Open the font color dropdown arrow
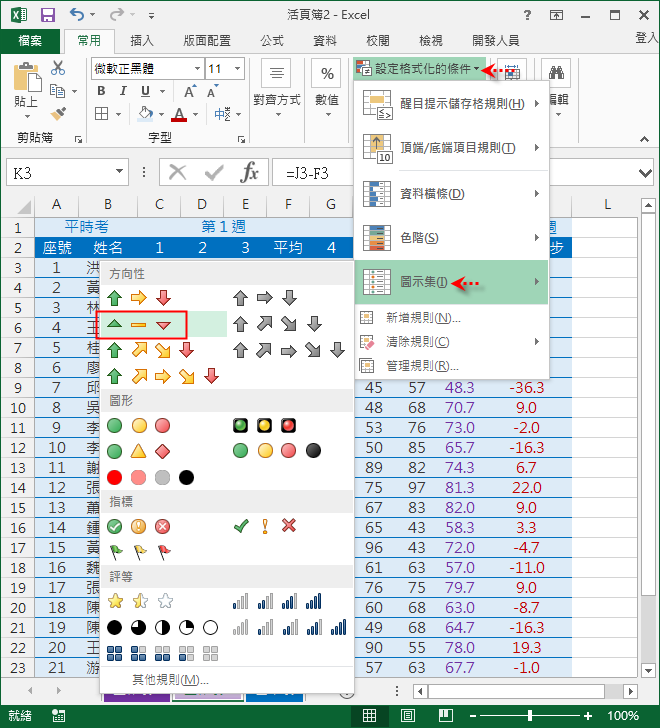Viewport: 660px width, 728px height. (x=196, y=114)
